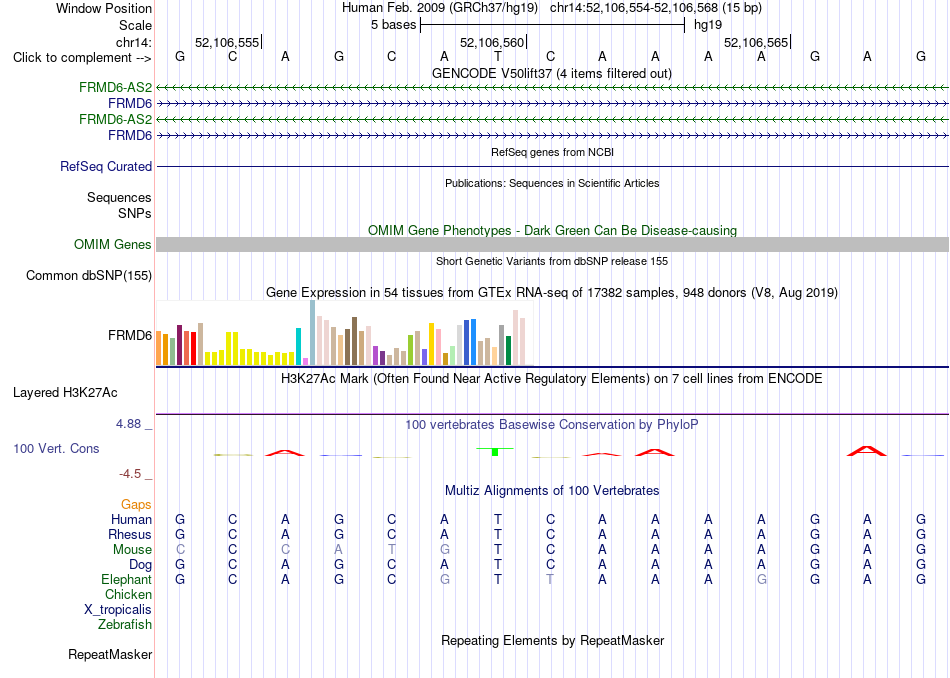
Task: Click the Scale label
Action: (135, 25)
